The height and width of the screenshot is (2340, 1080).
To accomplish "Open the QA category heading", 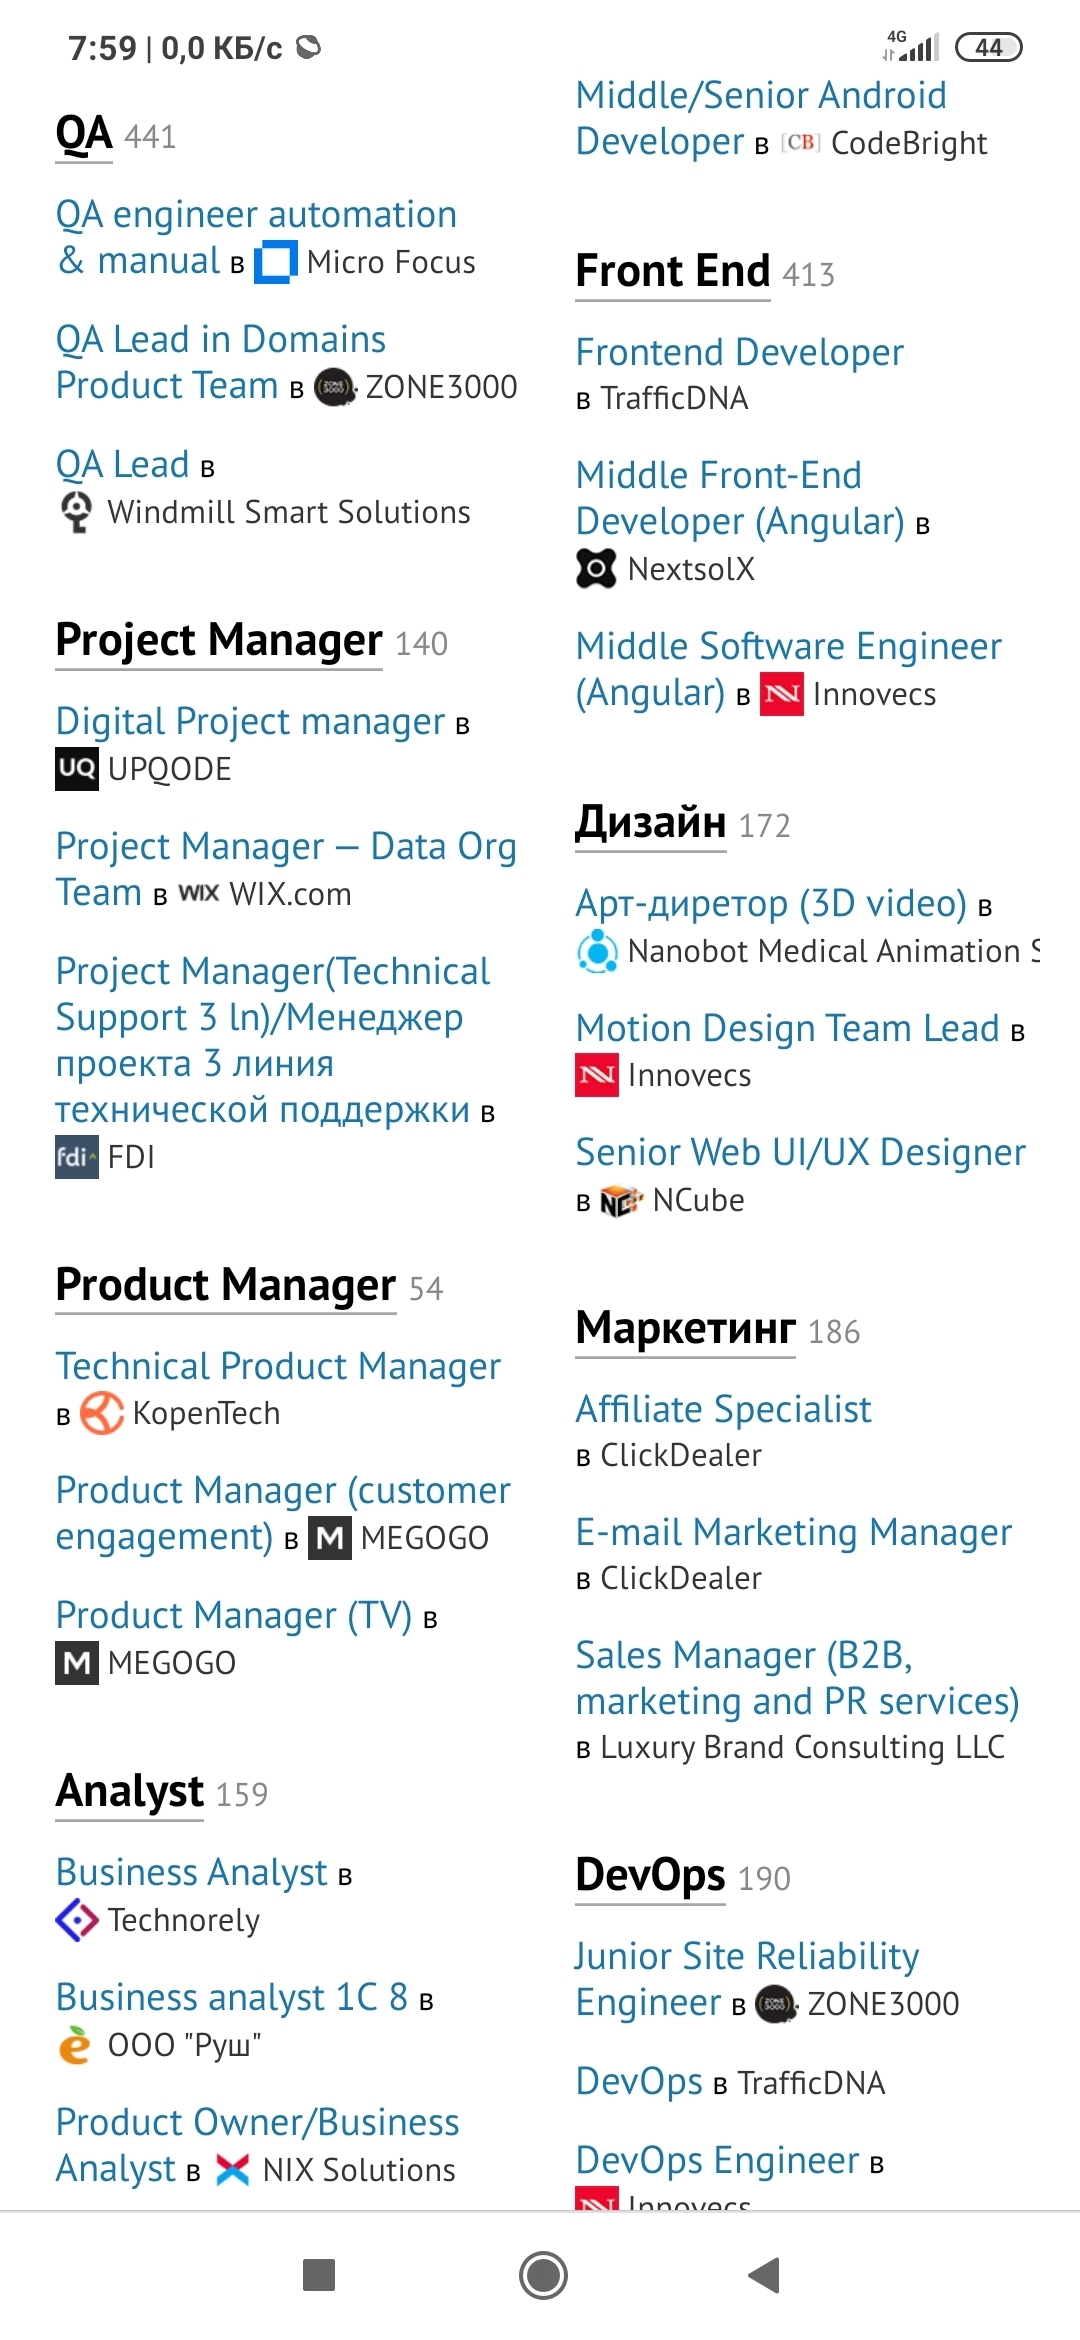I will point(84,135).
